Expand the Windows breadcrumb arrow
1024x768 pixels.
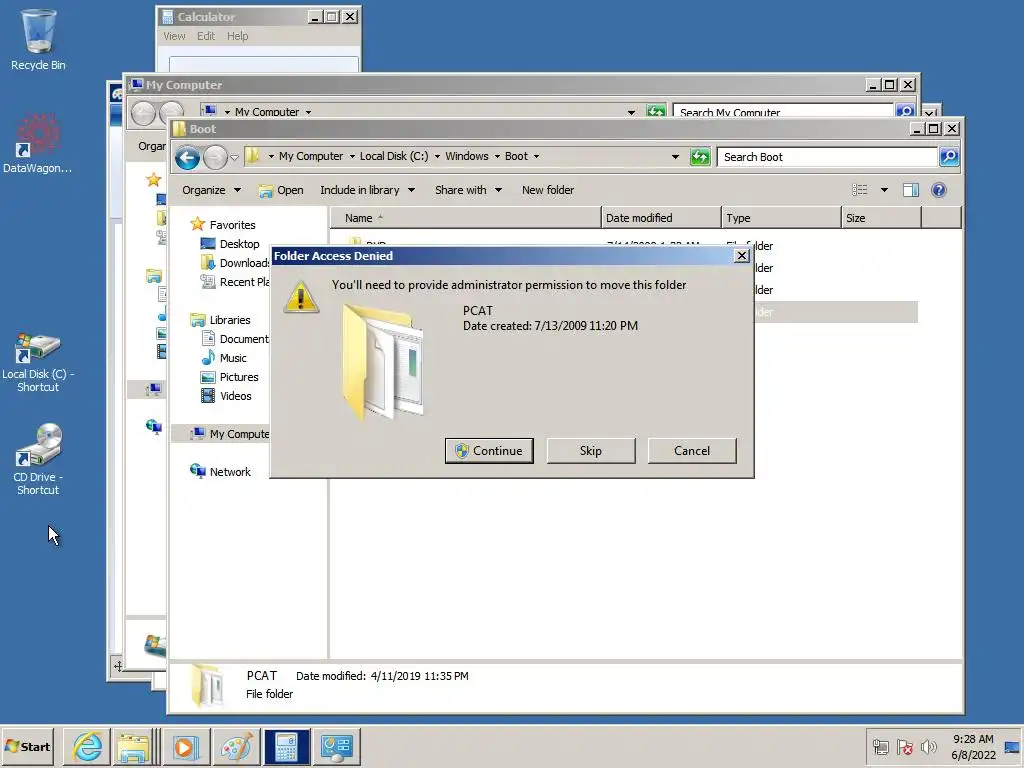pyautogui.click(x=497, y=157)
